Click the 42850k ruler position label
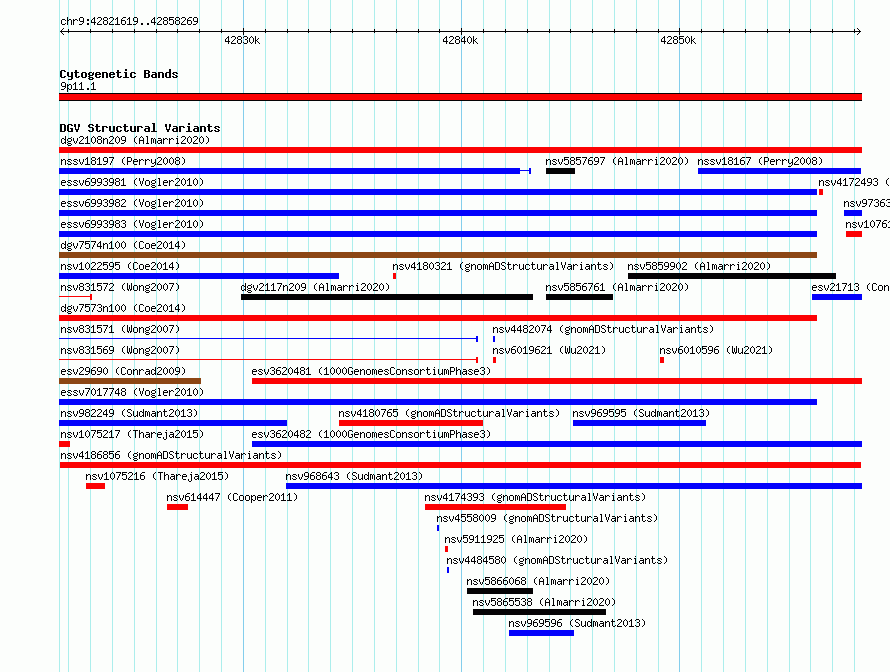Screen dimensions: 890x672 tap(678, 40)
